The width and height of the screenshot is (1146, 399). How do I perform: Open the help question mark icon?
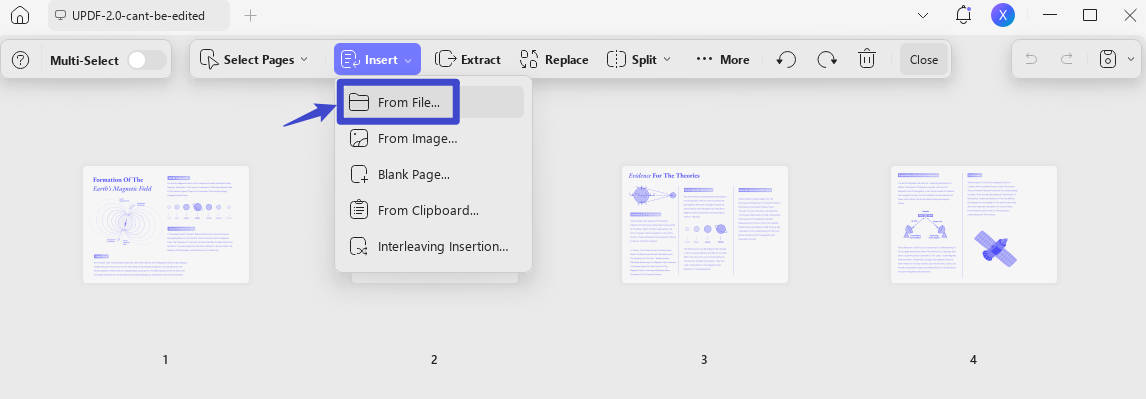pyautogui.click(x=21, y=60)
